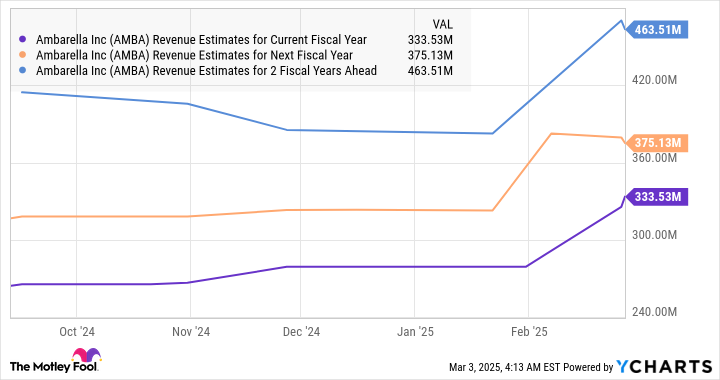Select the 333.53M purple value flag
The image size is (720, 380).
click(x=657, y=197)
